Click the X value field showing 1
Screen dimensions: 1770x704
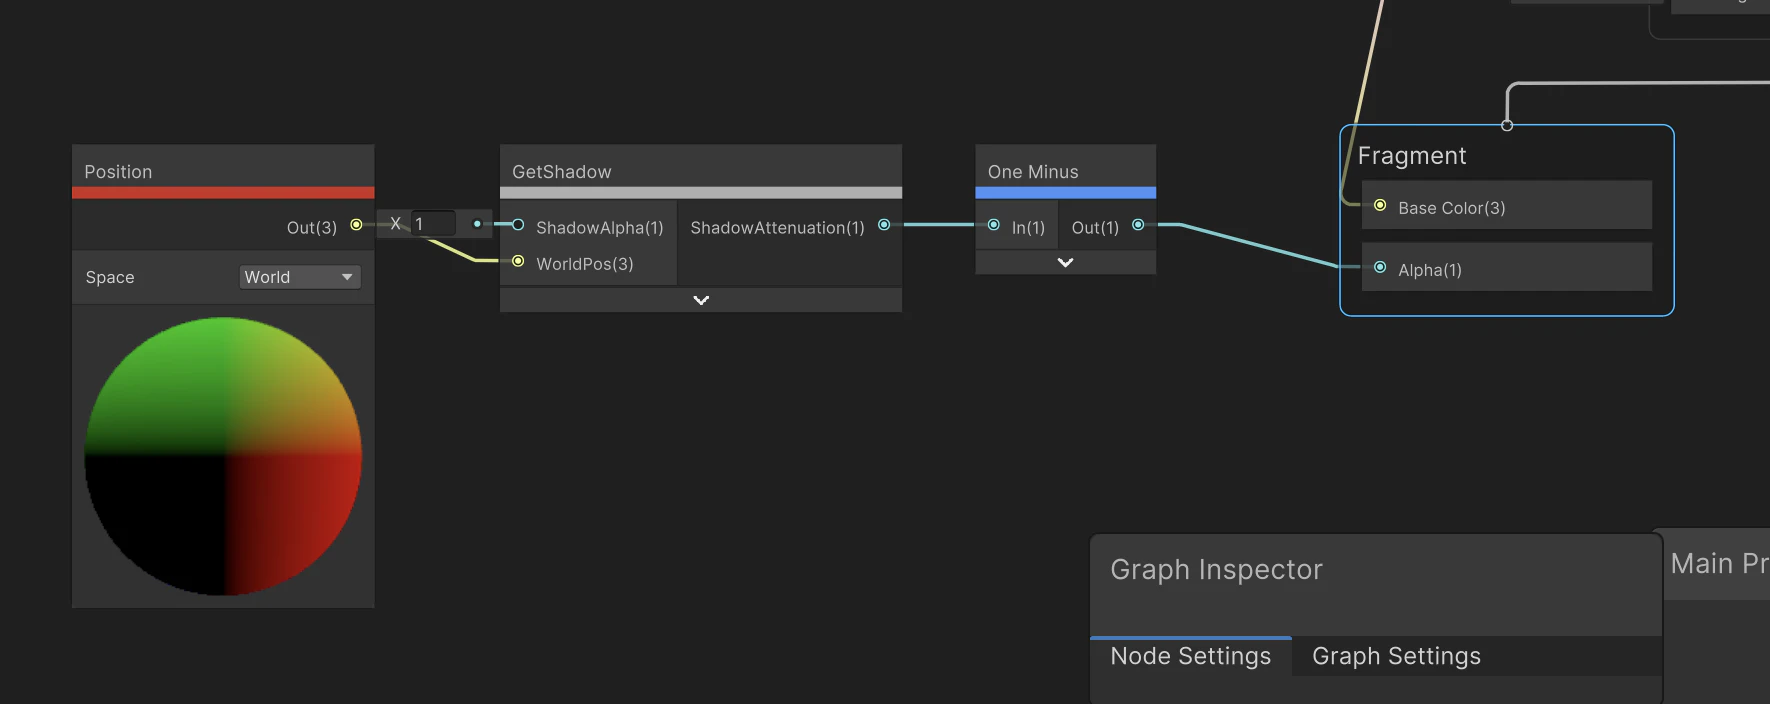(x=433, y=224)
